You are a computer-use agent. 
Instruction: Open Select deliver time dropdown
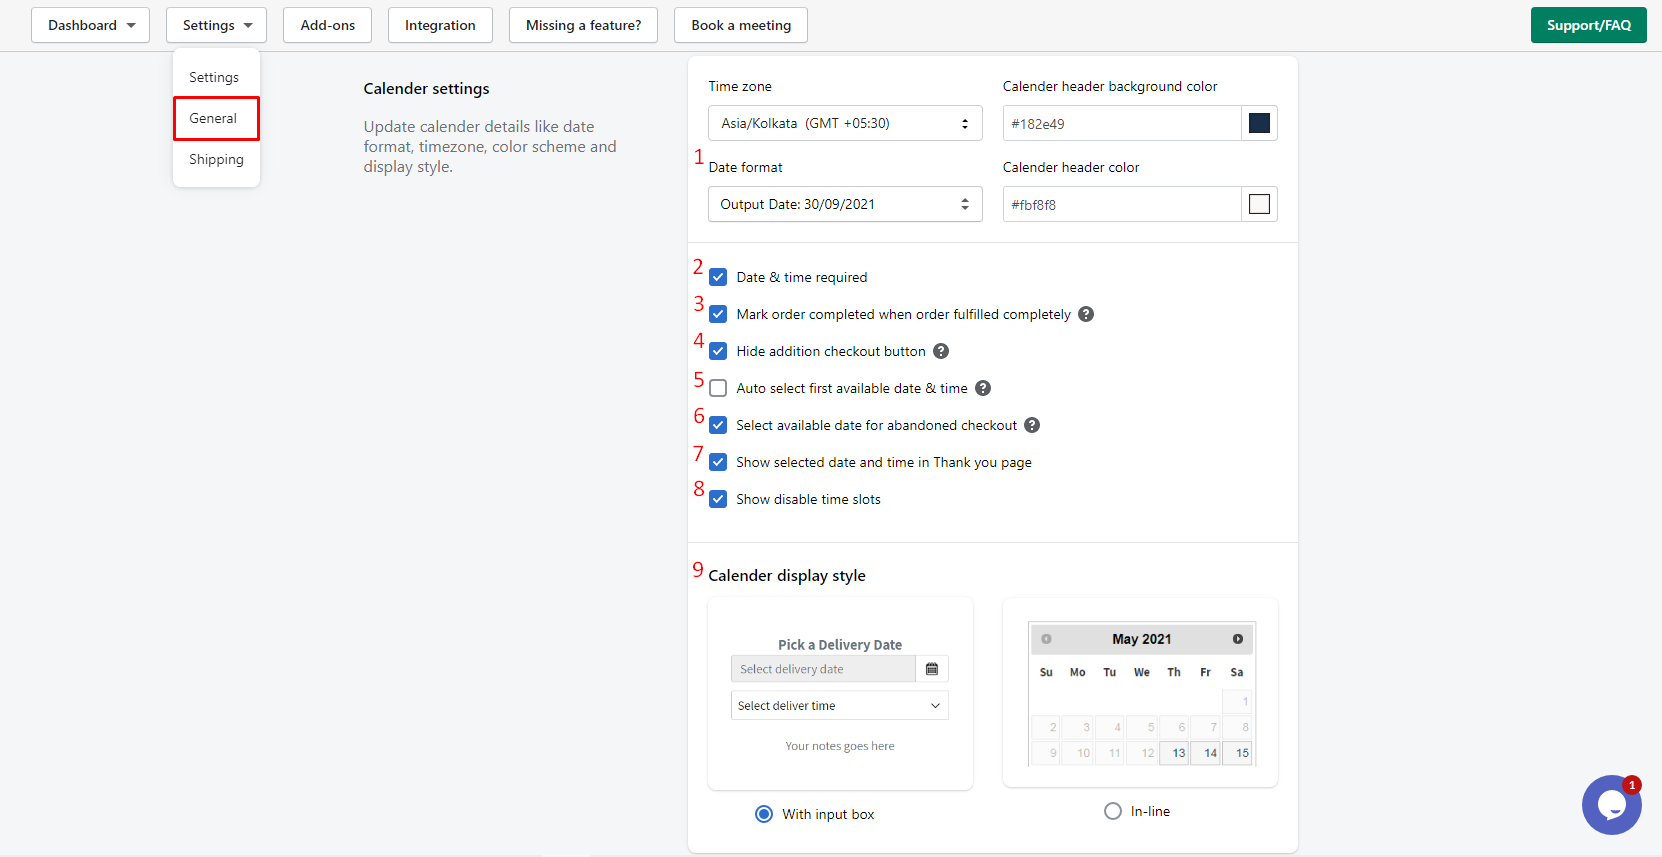[840, 705]
